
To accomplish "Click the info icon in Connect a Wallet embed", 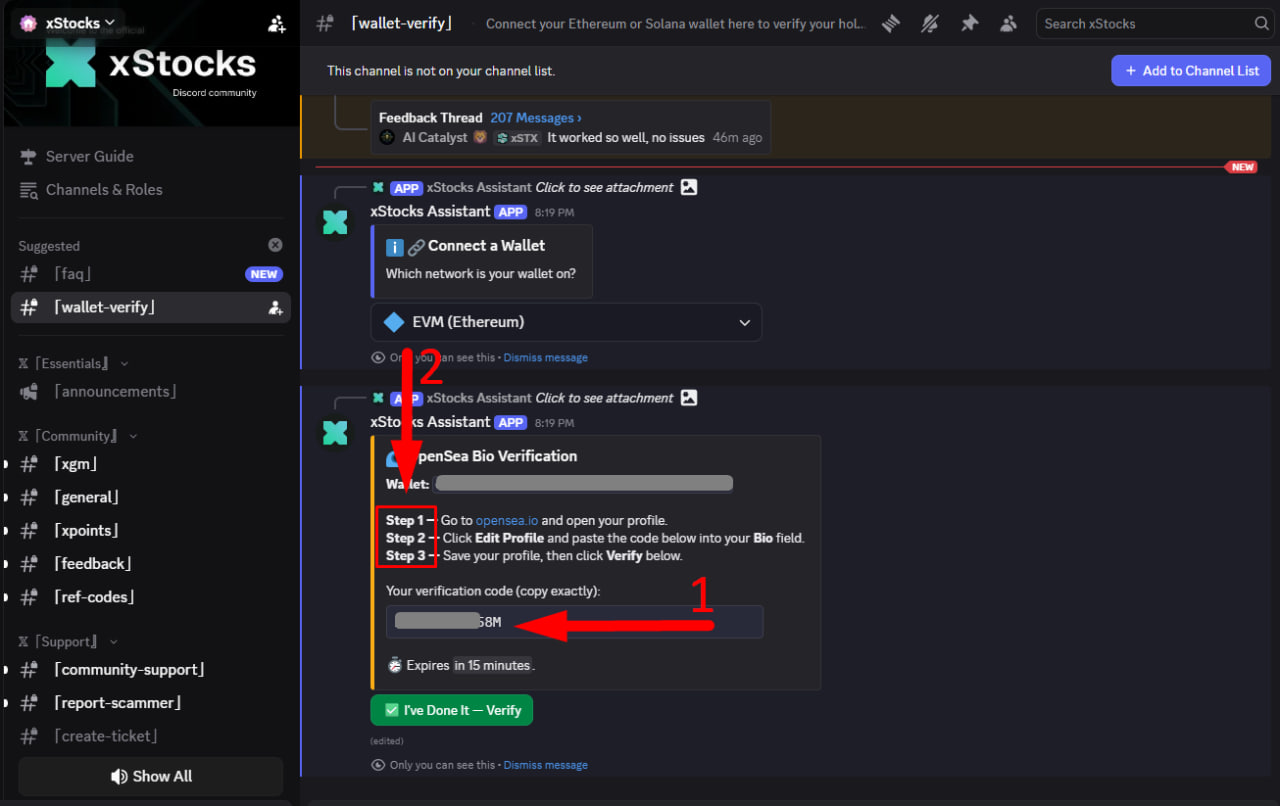I will tap(395, 246).
